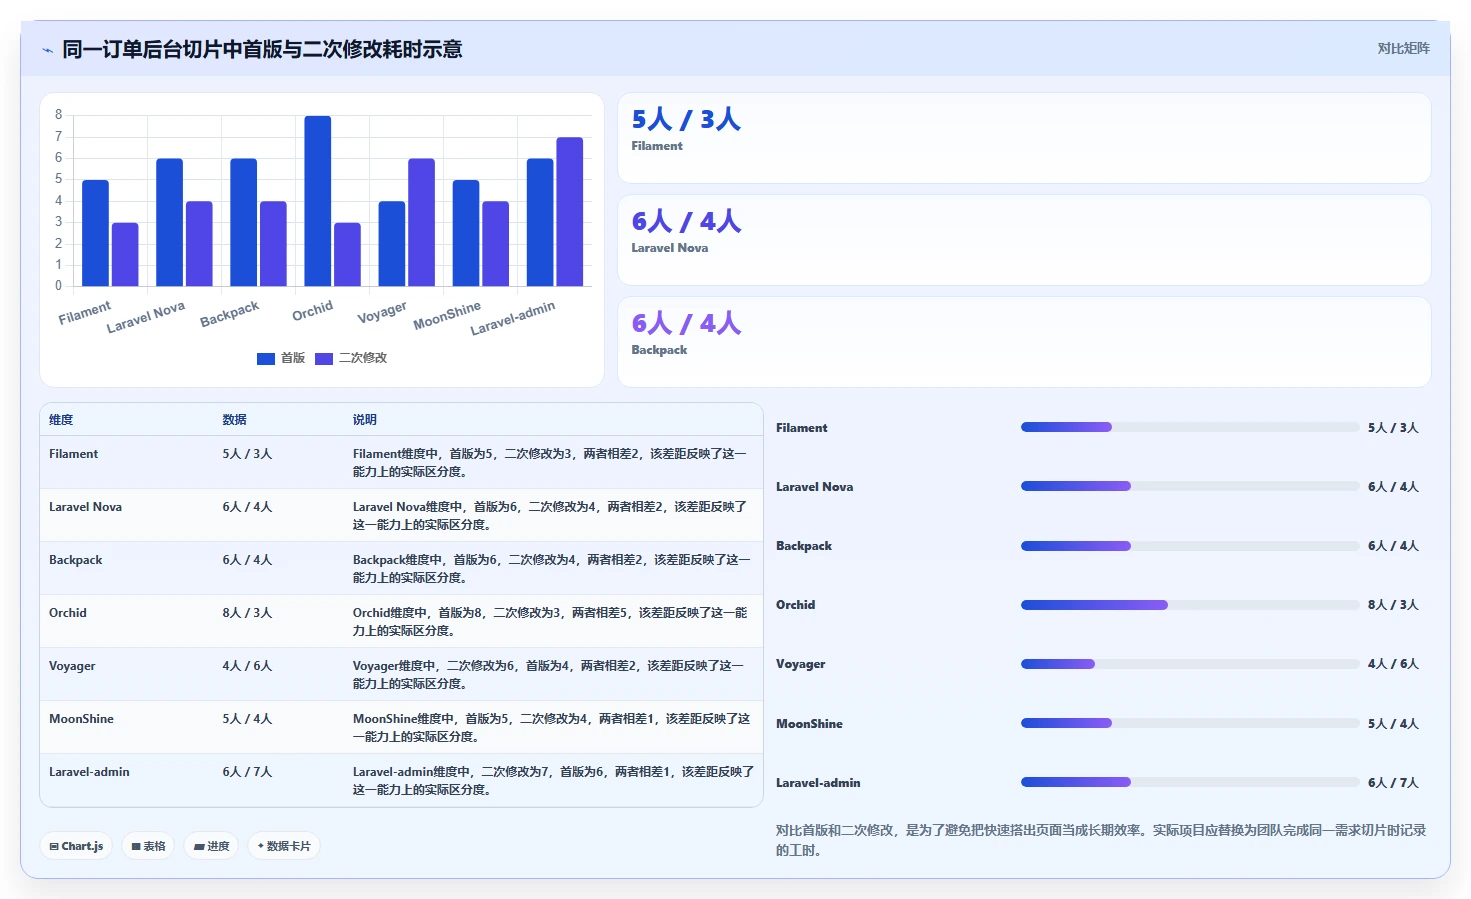The width and height of the screenshot is (1471, 899).
Task: Open the Filament 5人 / 3人 data card
Action: coord(1024,138)
